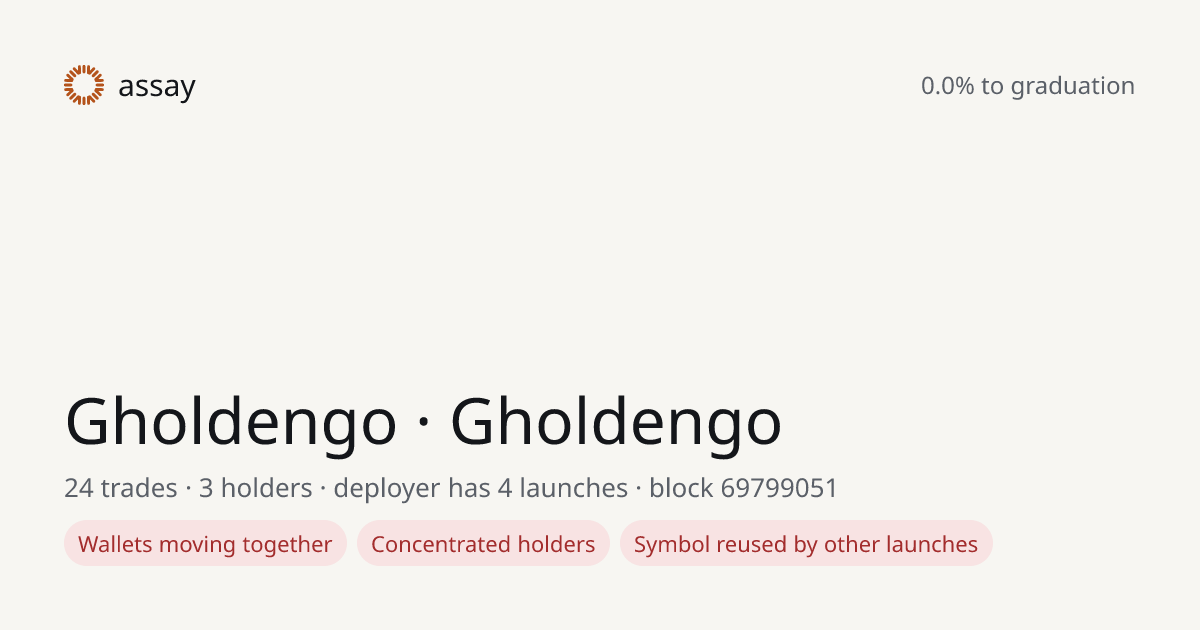1200x630 pixels.
Task: Select the number 69799051
Action: point(779,488)
